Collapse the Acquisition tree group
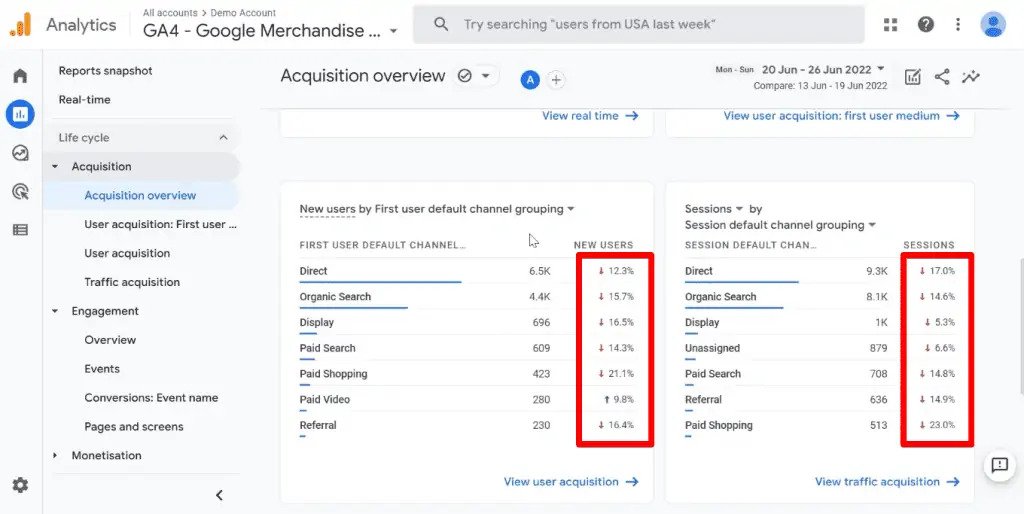 [55, 167]
